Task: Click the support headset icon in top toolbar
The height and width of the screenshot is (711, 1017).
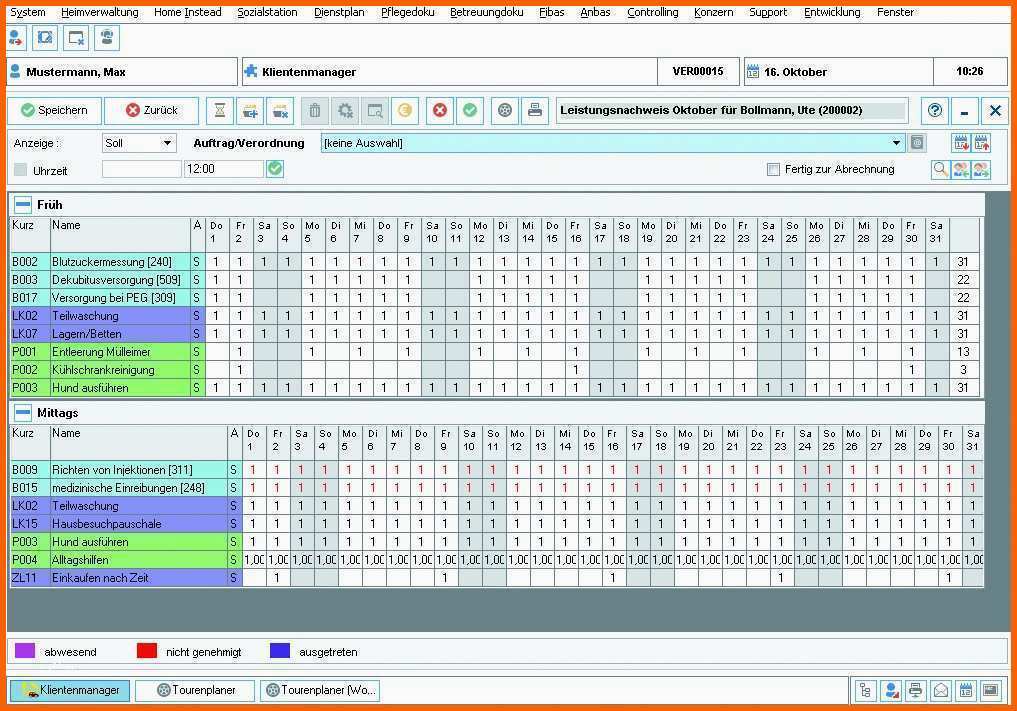Action: point(106,38)
